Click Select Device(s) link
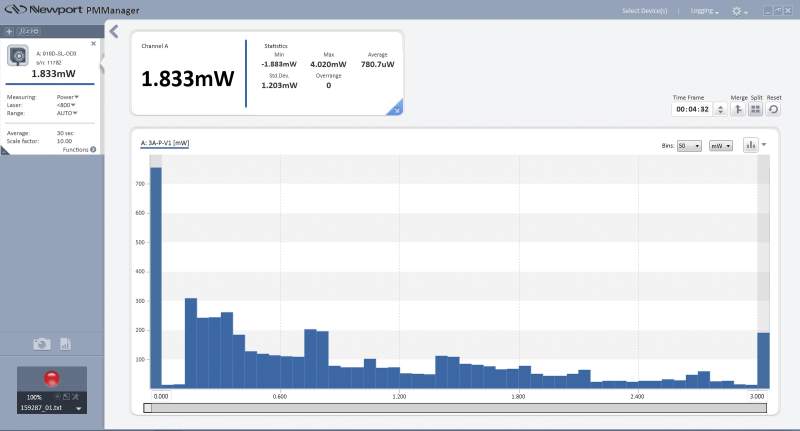The image size is (800, 431). (x=644, y=10)
